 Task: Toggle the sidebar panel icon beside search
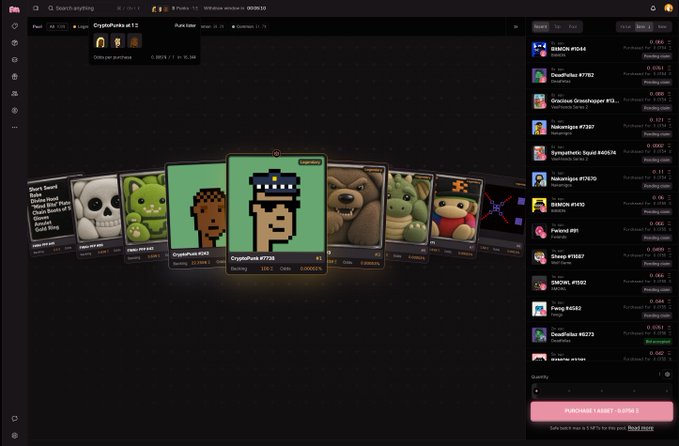pyautogui.click(x=36, y=8)
